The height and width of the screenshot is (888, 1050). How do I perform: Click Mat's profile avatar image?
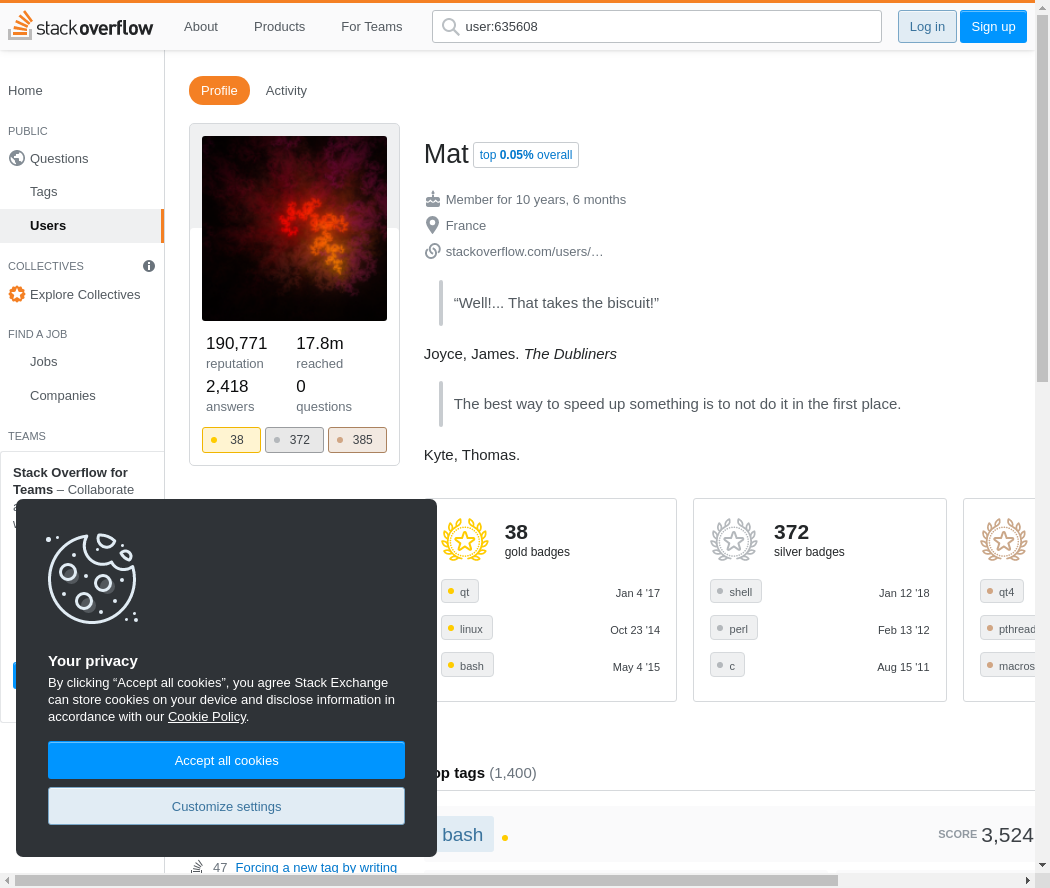(294, 228)
